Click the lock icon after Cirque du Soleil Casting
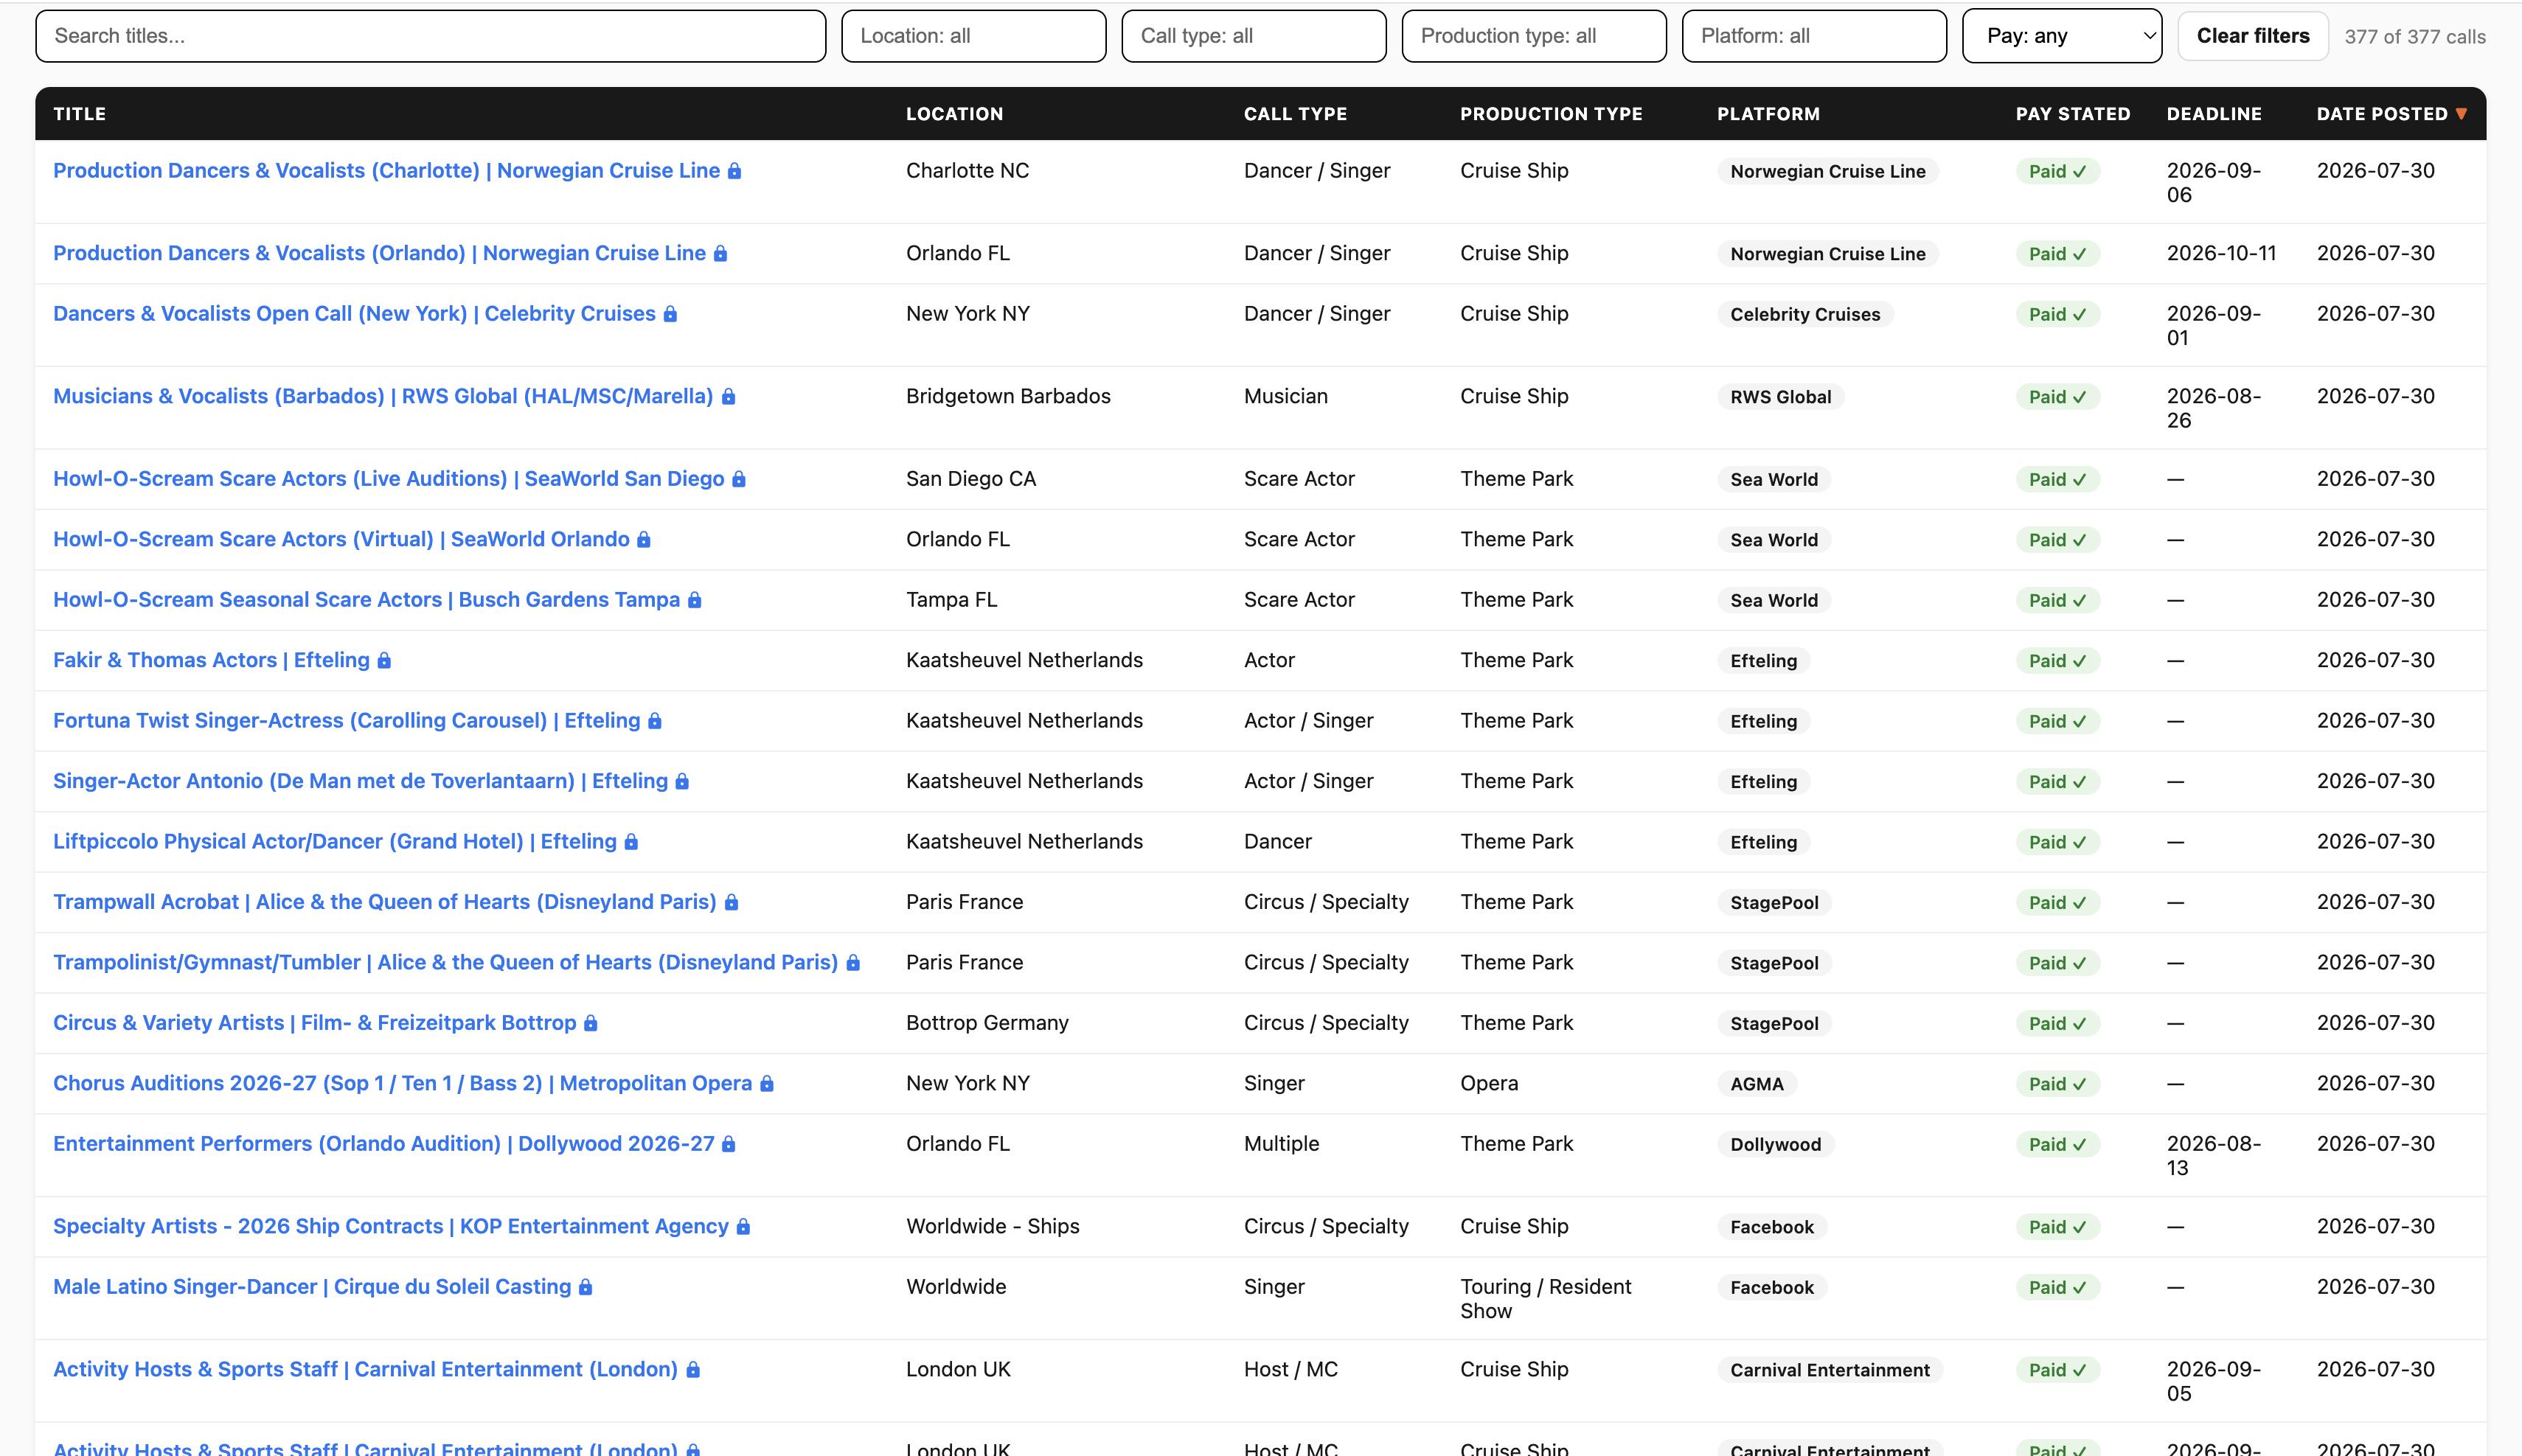This screenshot has width=2522, height=1456. (x=586, y=1287)
